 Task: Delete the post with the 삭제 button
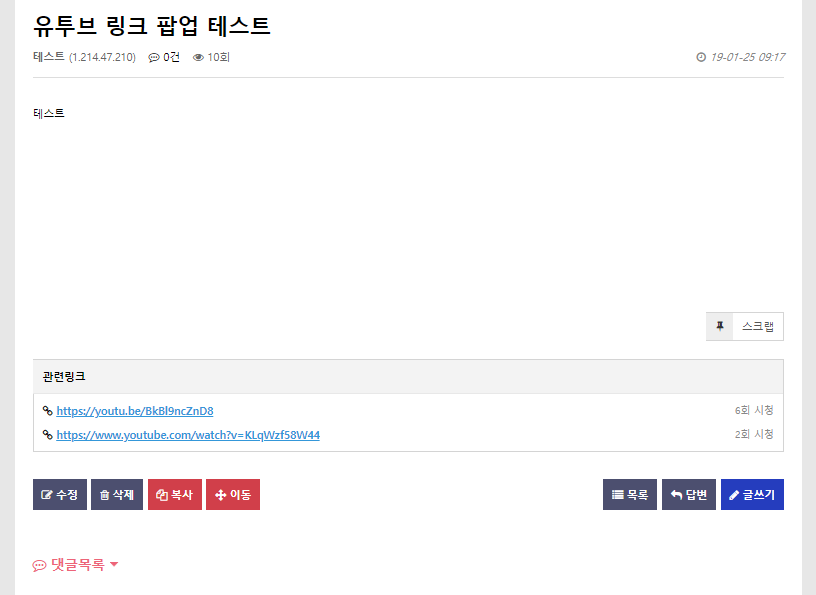117,495
